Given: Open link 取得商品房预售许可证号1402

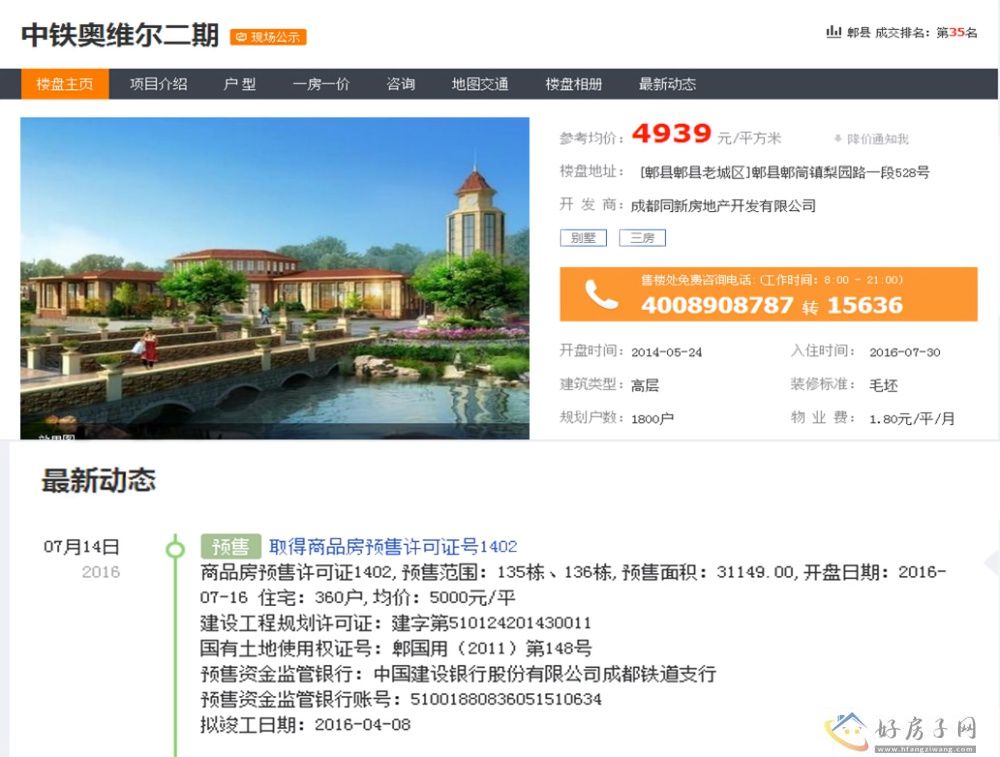Looking at the screenshot, I should coord(393,546).
